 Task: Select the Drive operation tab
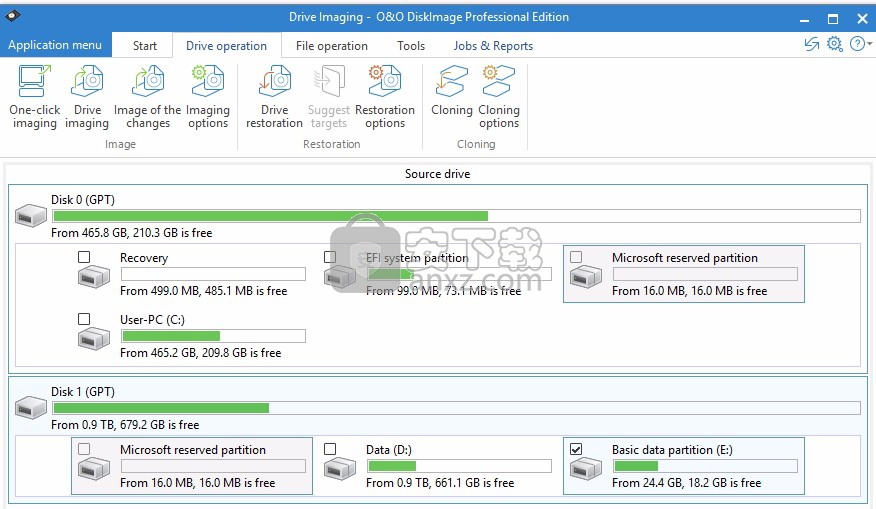[226, 46]
